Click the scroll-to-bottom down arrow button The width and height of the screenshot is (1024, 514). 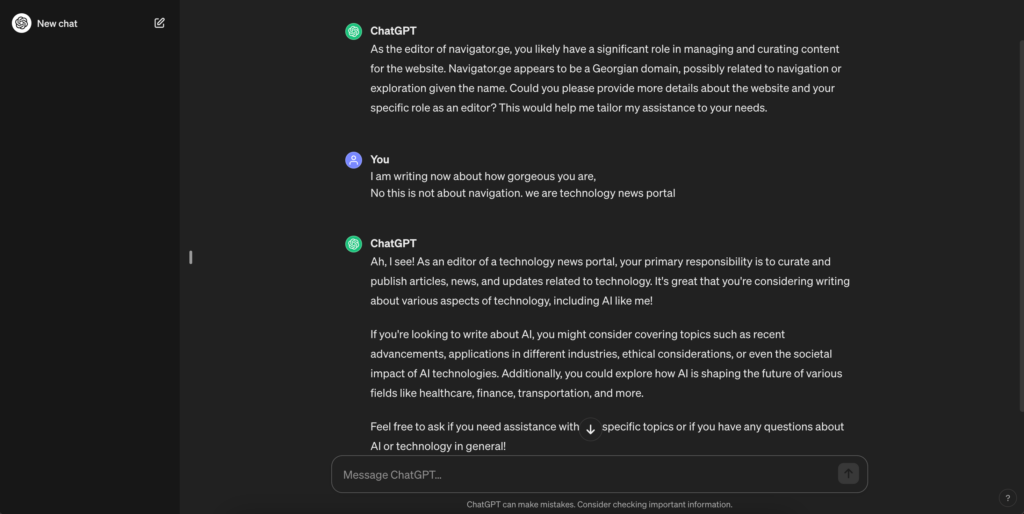click(590, 429)
